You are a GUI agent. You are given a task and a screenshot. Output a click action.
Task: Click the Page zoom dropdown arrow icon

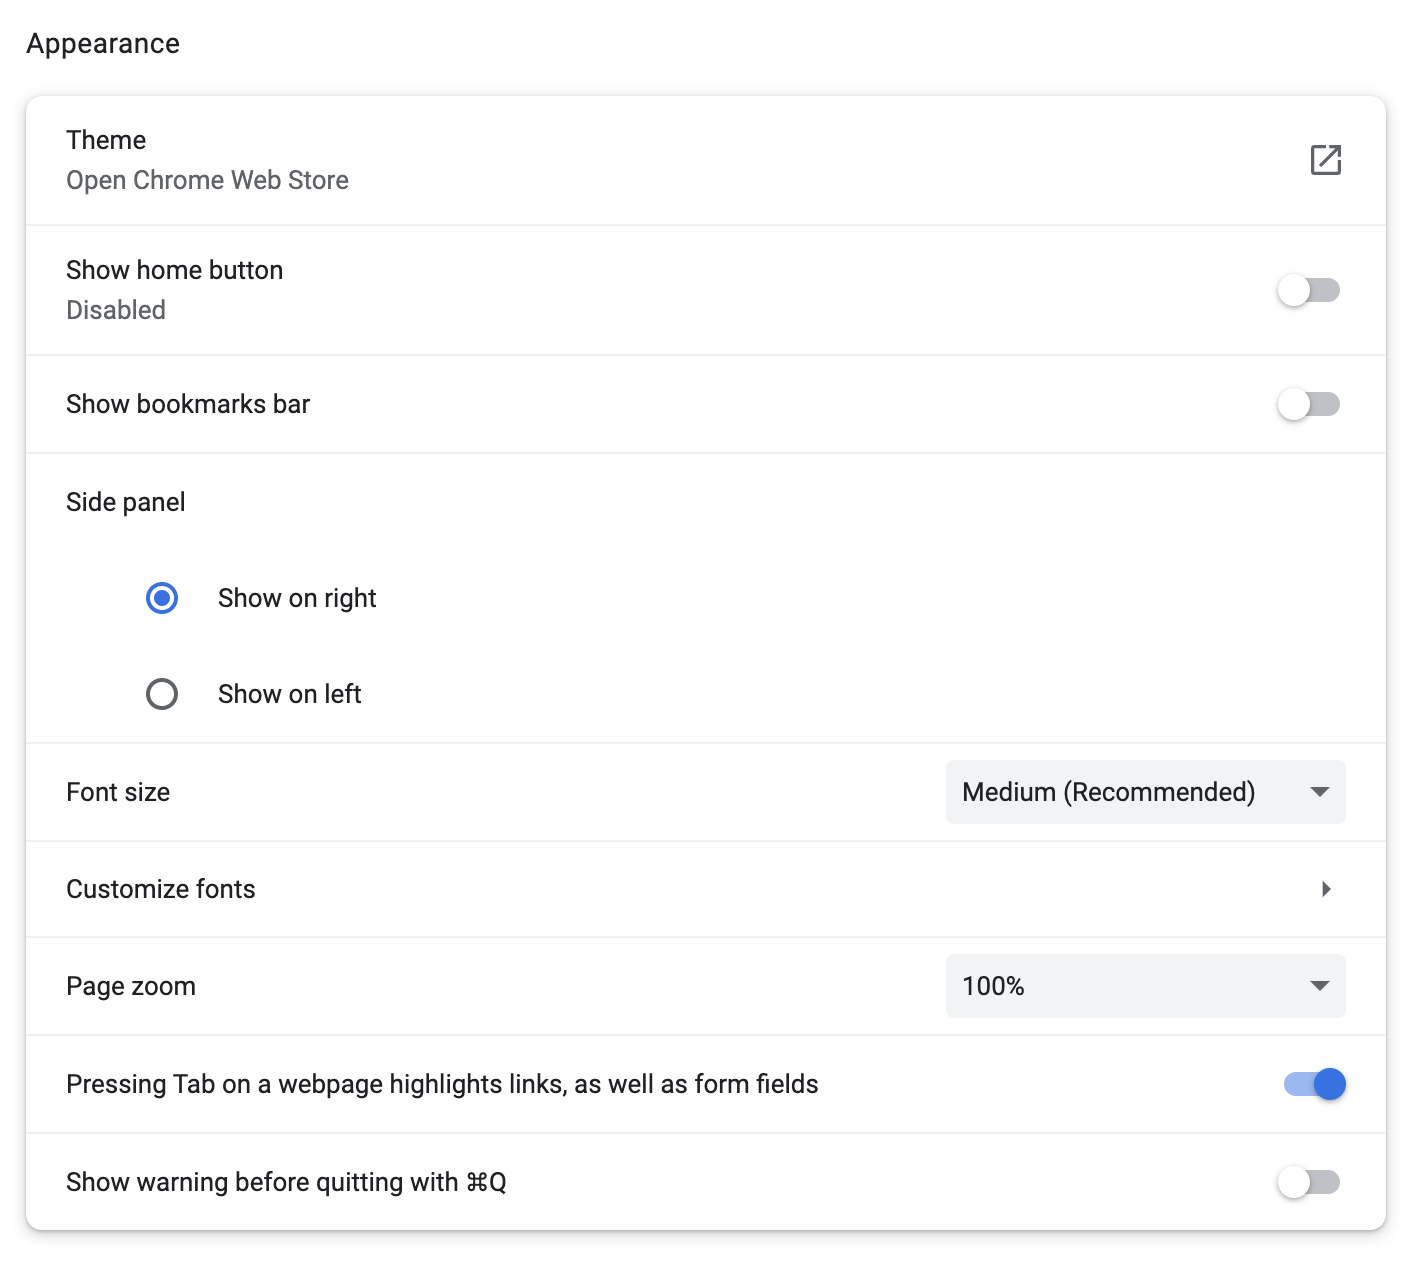[x=1319, y=986]
